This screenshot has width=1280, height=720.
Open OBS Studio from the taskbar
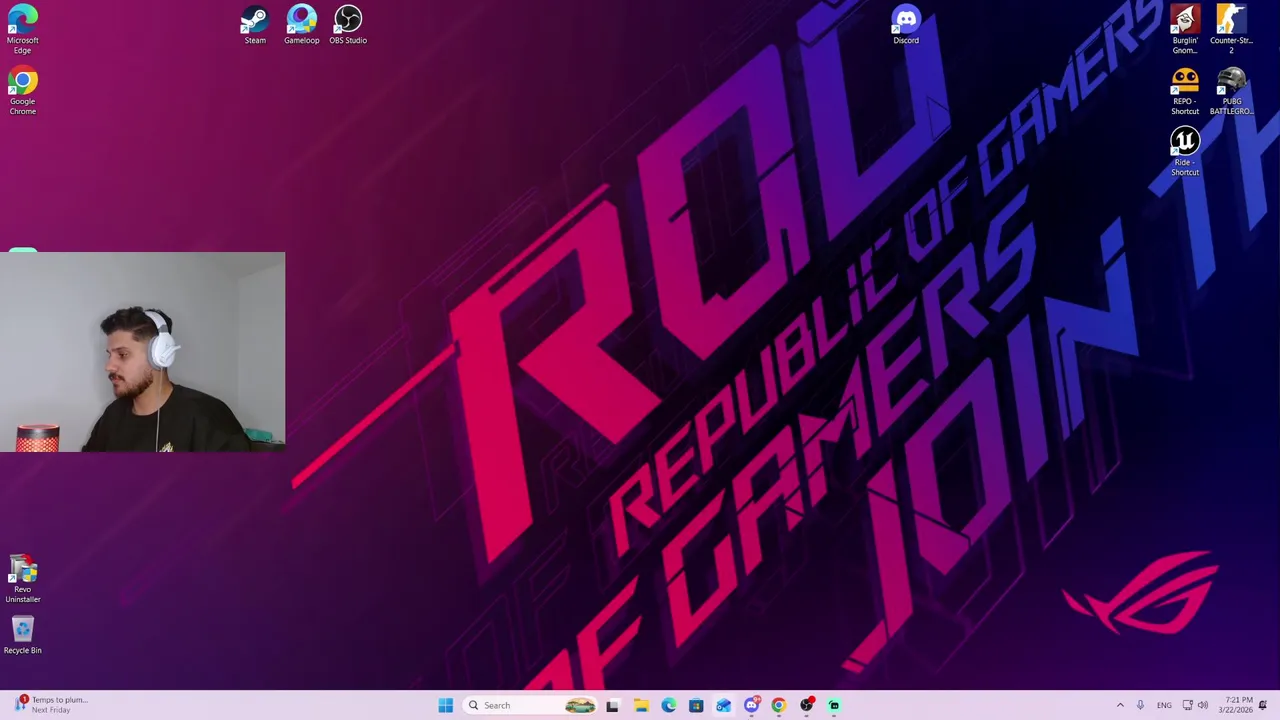tap(806, 705)
